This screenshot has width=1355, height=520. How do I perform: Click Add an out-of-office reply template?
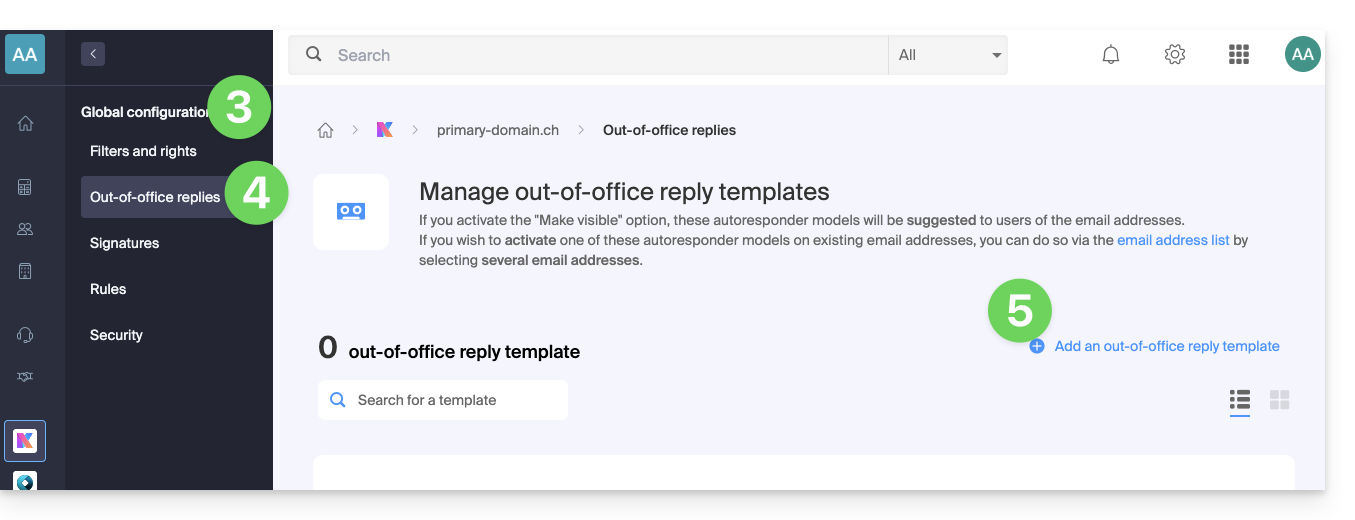1166,346
